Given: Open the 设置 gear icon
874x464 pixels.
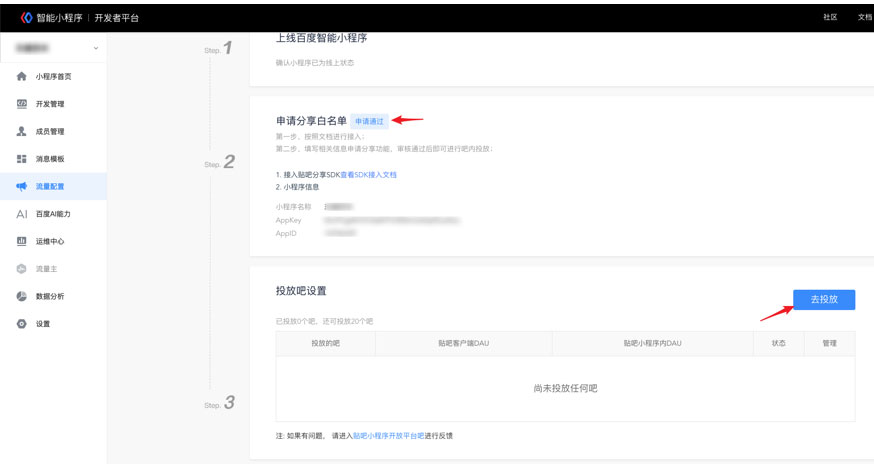Looking at the screenshot, I should (x=21, y=324).
